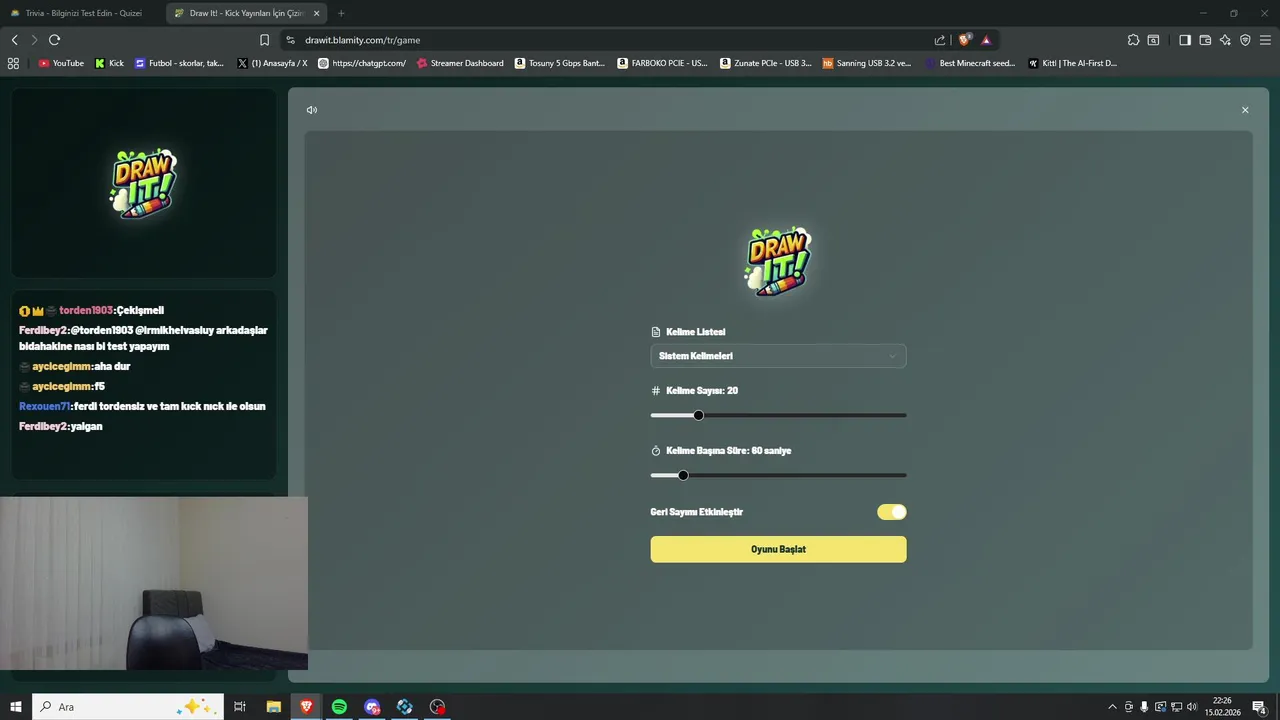The image size is (1280, 720).
Task: Click the Kelime Başına Süre slider handle
Action: click(x=683, y=475)
